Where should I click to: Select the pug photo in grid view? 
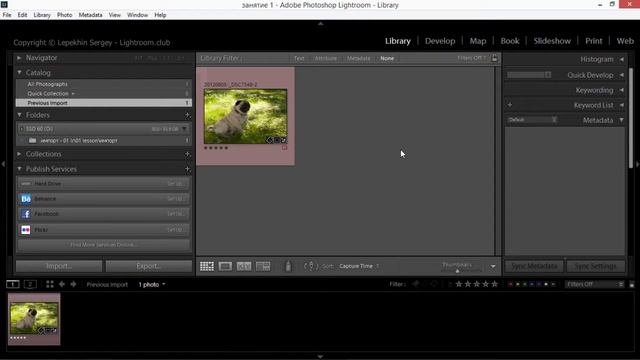click(x=245, y=116)
